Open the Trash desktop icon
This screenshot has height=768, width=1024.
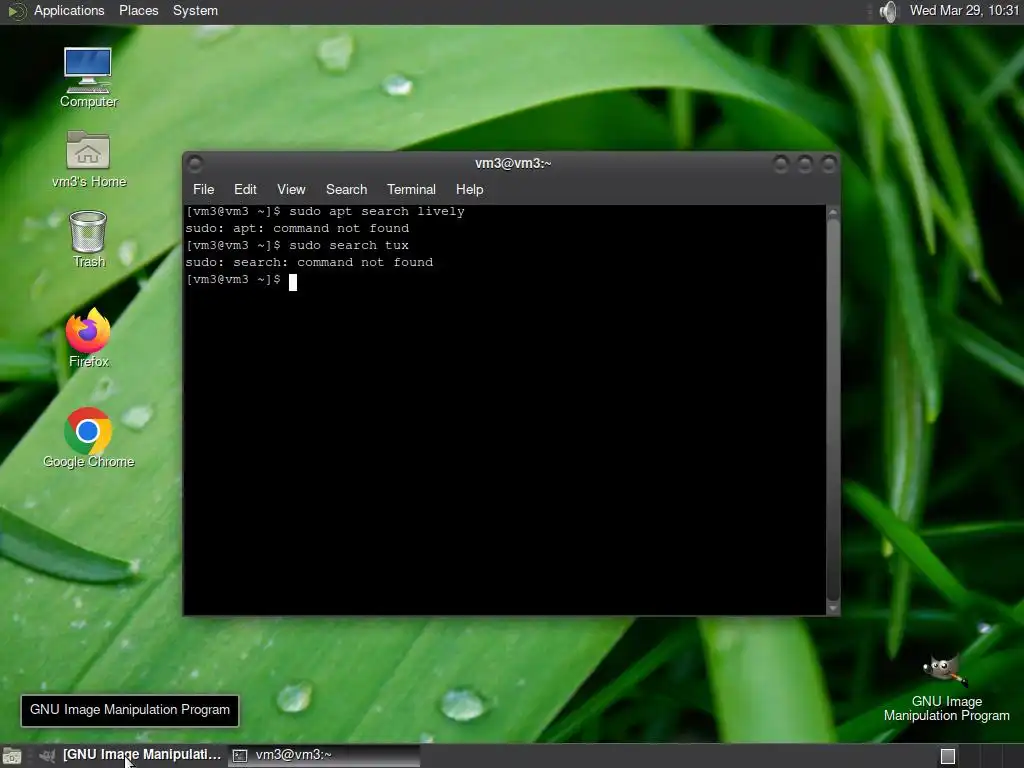point(88,239)
